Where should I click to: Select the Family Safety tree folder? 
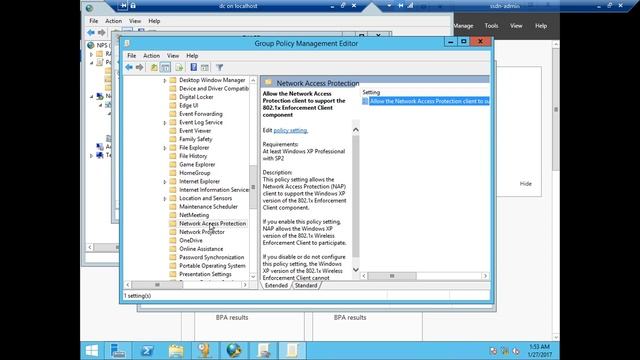196,139
